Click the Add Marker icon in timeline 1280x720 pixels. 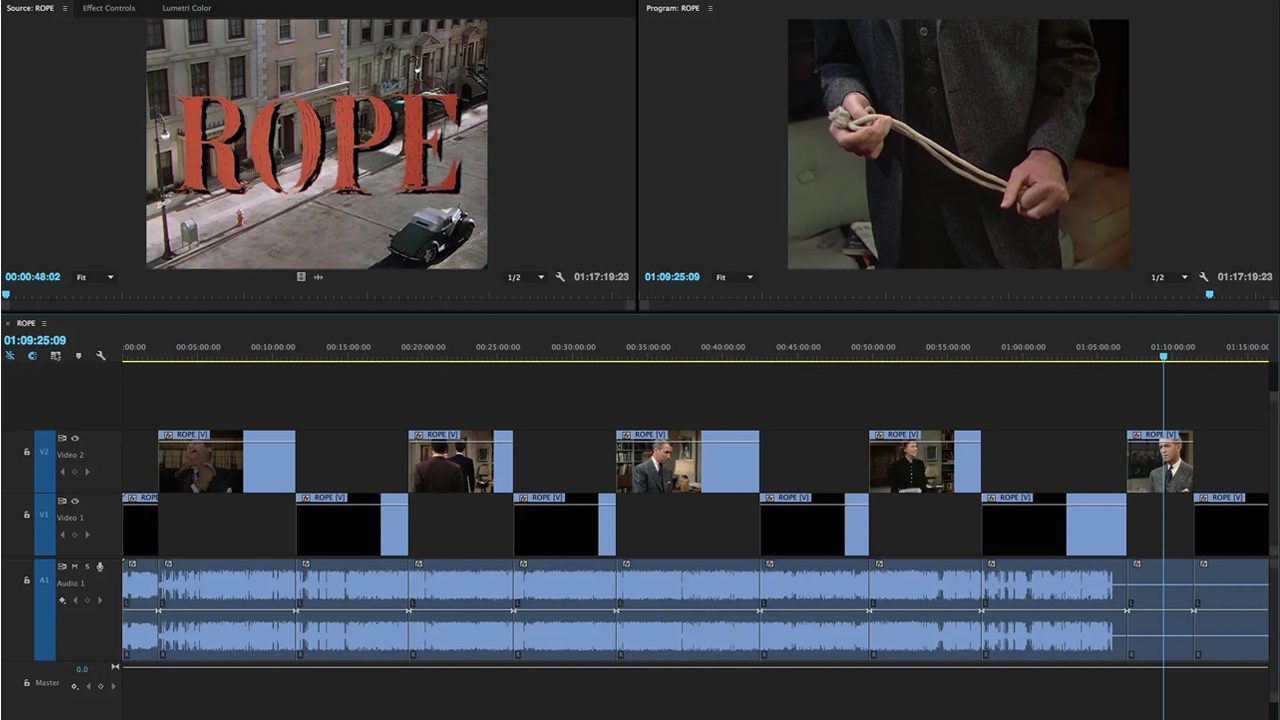78,356
